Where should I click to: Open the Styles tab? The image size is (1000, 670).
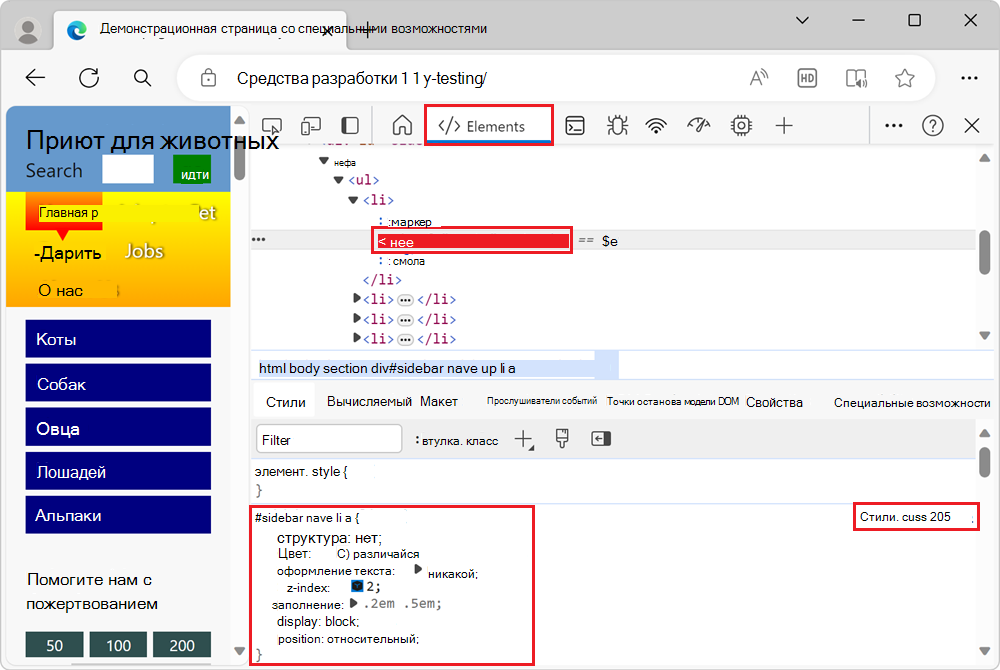click(285, 402)
